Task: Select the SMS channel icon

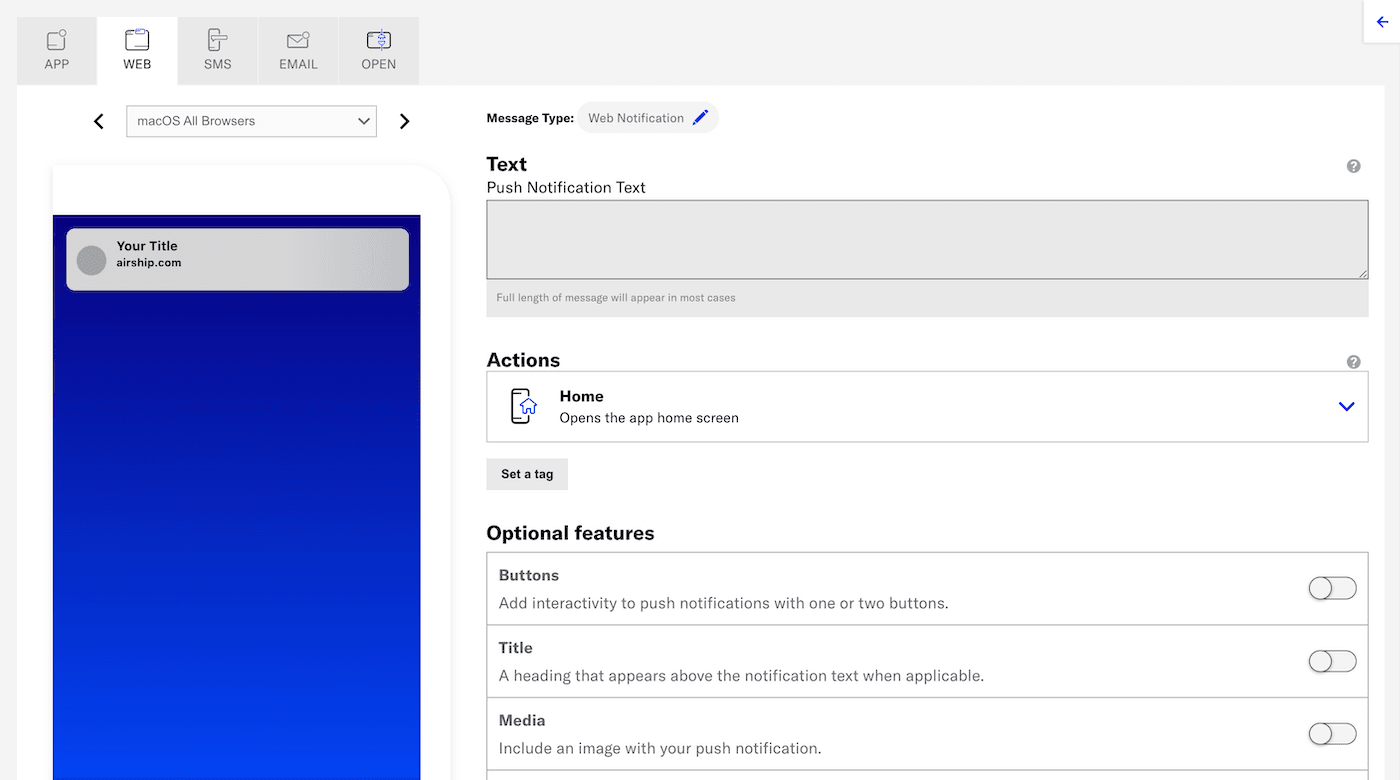Action: [x=217, y=40]
